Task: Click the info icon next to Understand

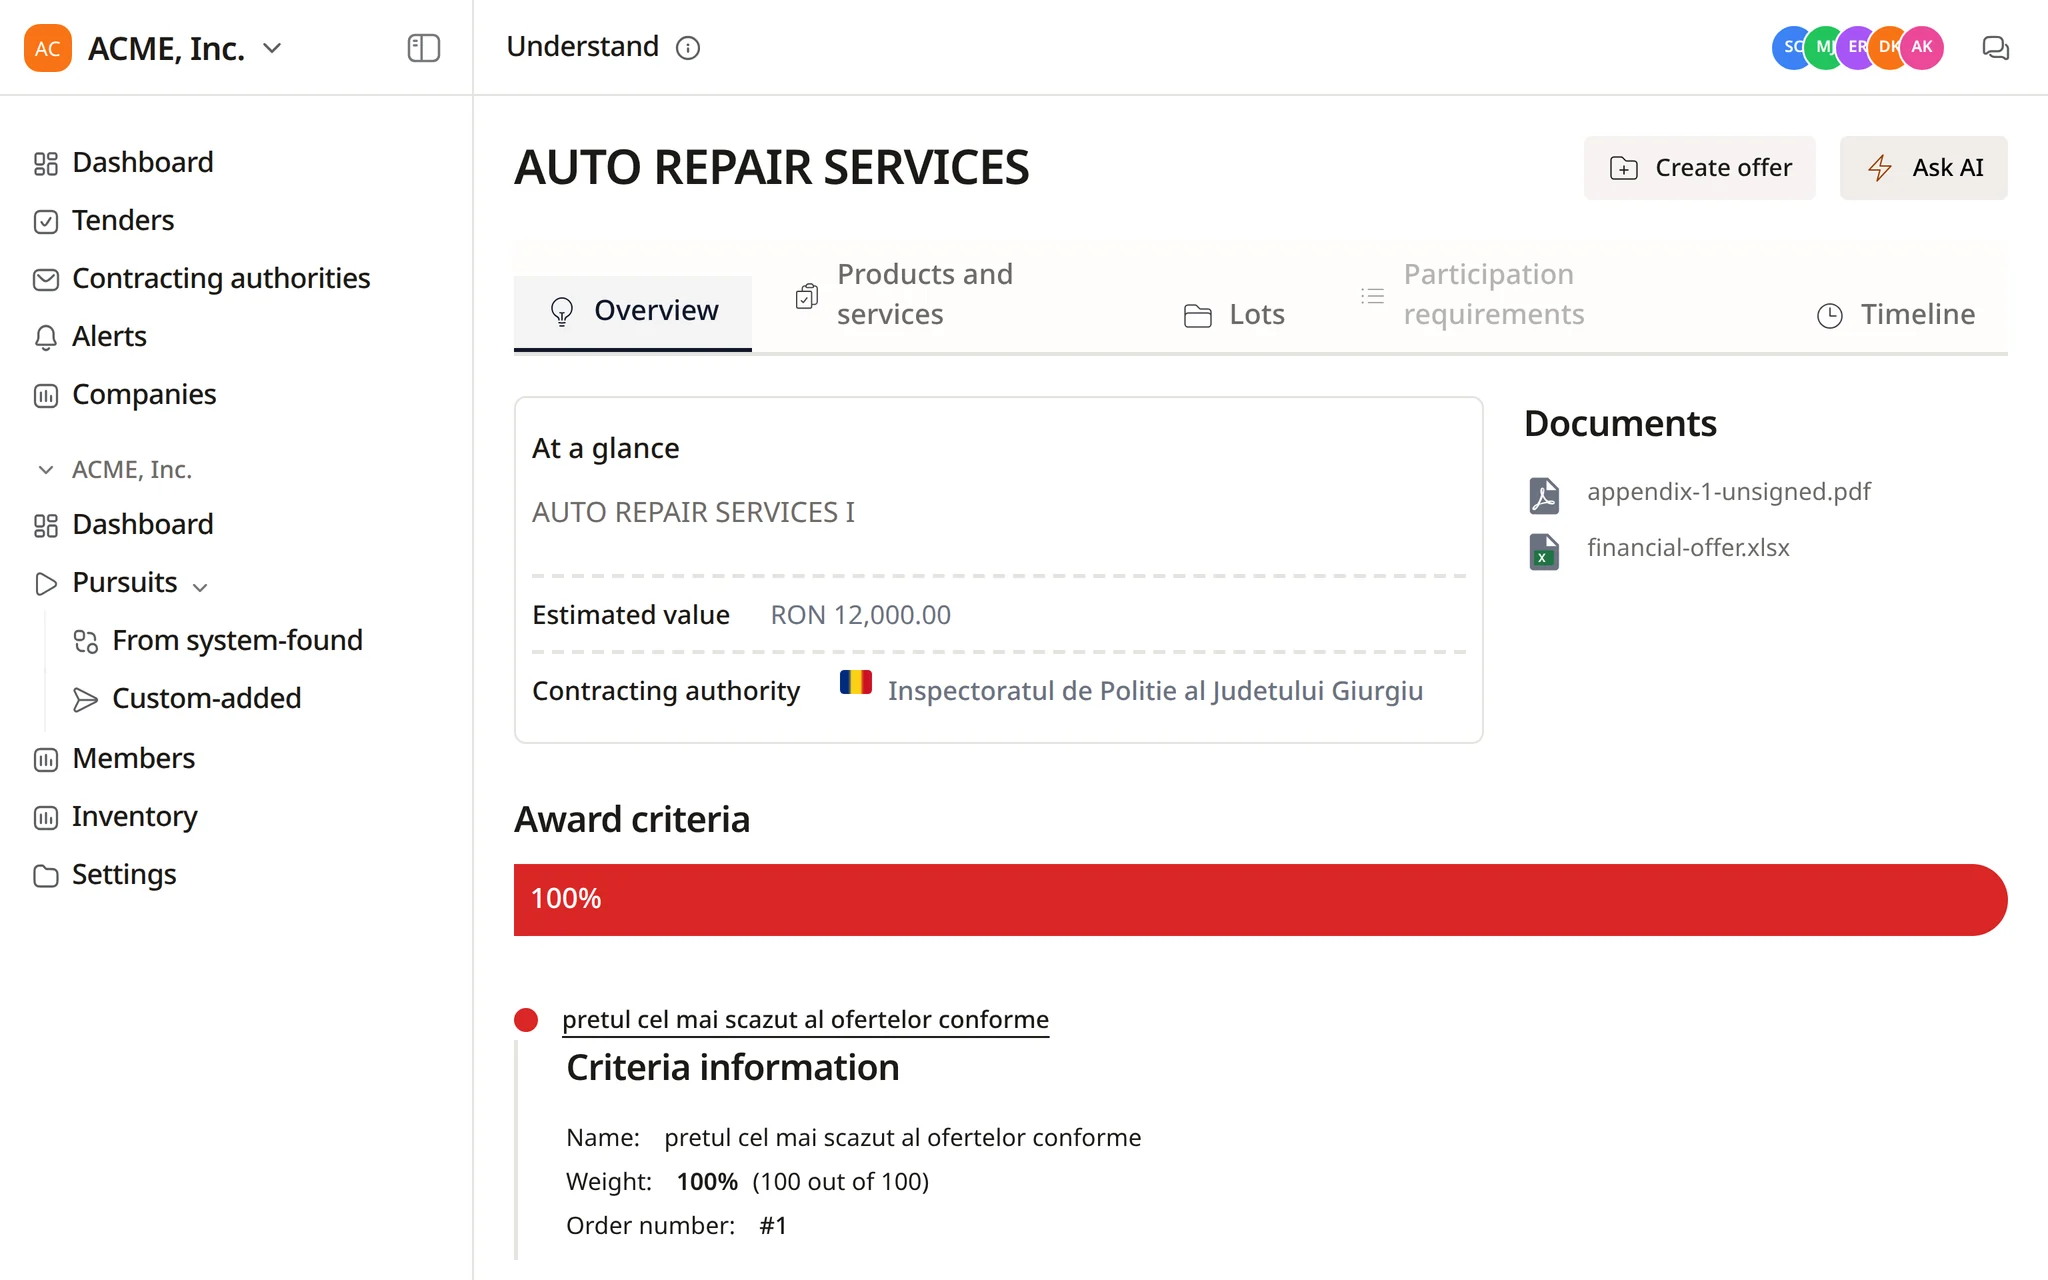Action: pos(688,48)
